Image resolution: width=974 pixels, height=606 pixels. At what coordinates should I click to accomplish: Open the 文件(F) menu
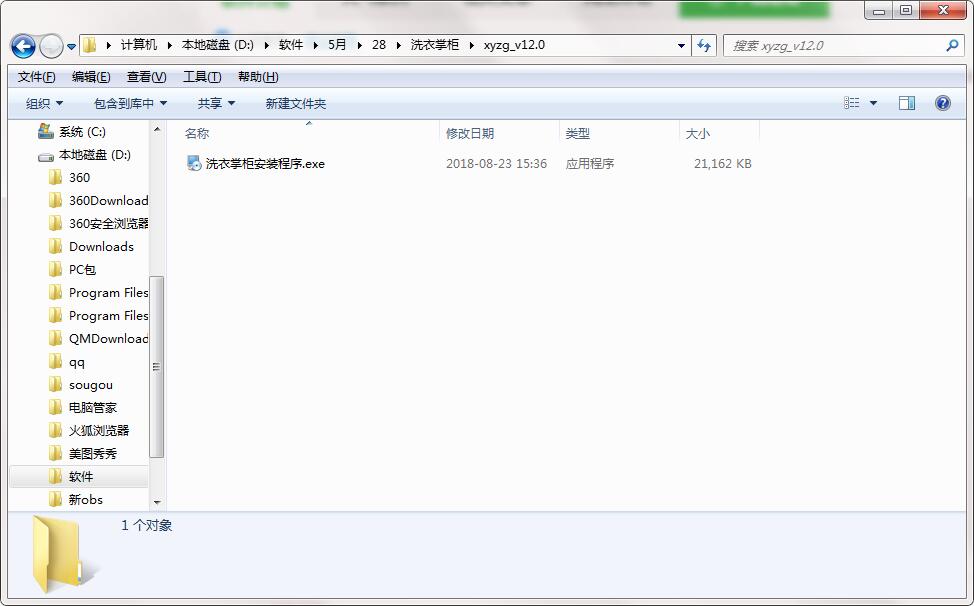pyautogui.click(x=37, y=77)
